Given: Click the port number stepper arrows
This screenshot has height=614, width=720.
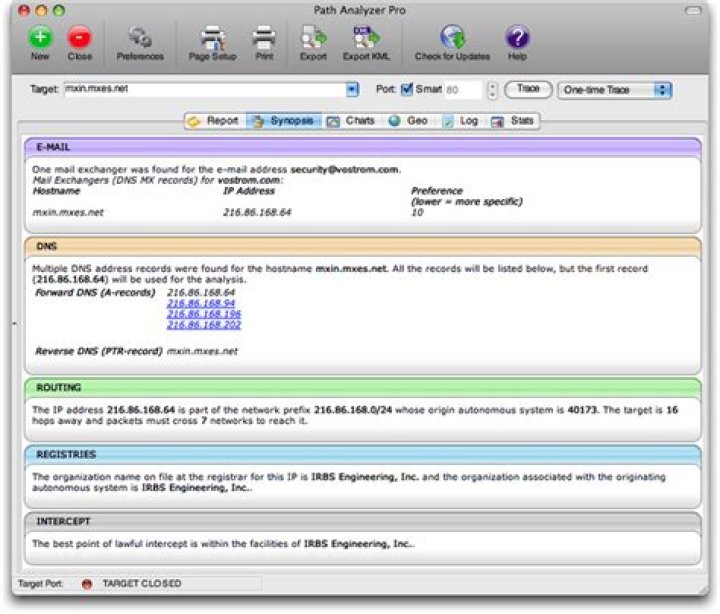Looking at the screenshot, I should (492, 90).
